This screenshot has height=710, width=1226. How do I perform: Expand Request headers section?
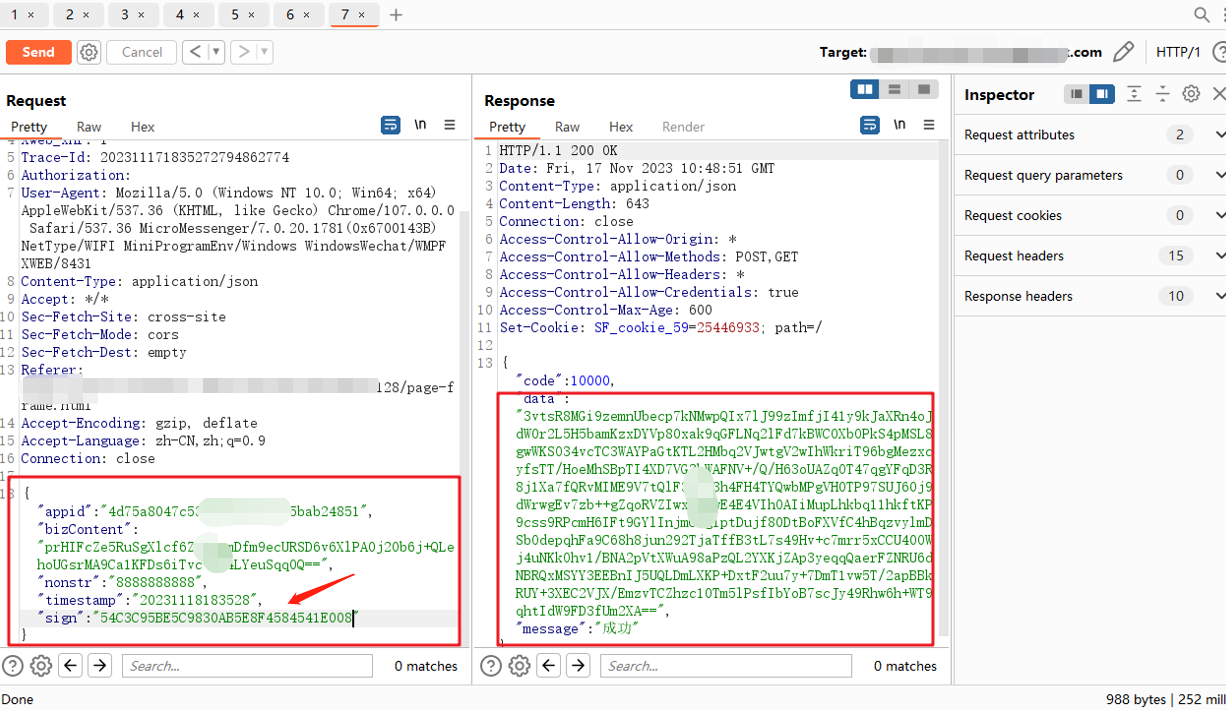click(1090, 256)
